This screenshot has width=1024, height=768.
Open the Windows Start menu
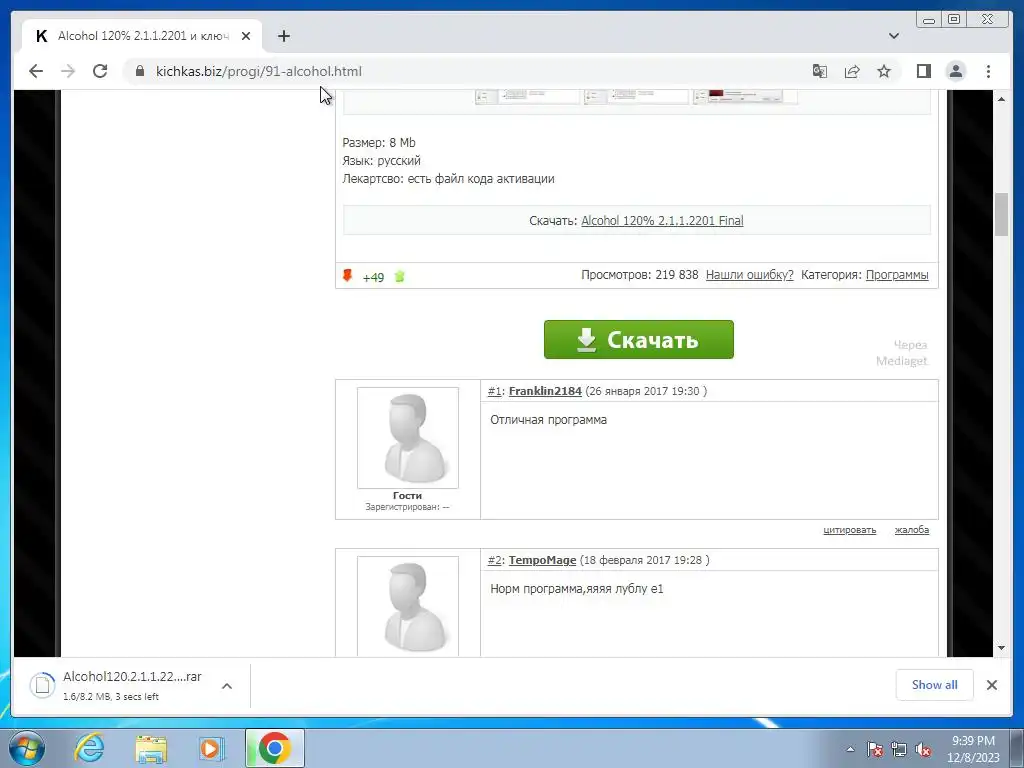(27, 748)
